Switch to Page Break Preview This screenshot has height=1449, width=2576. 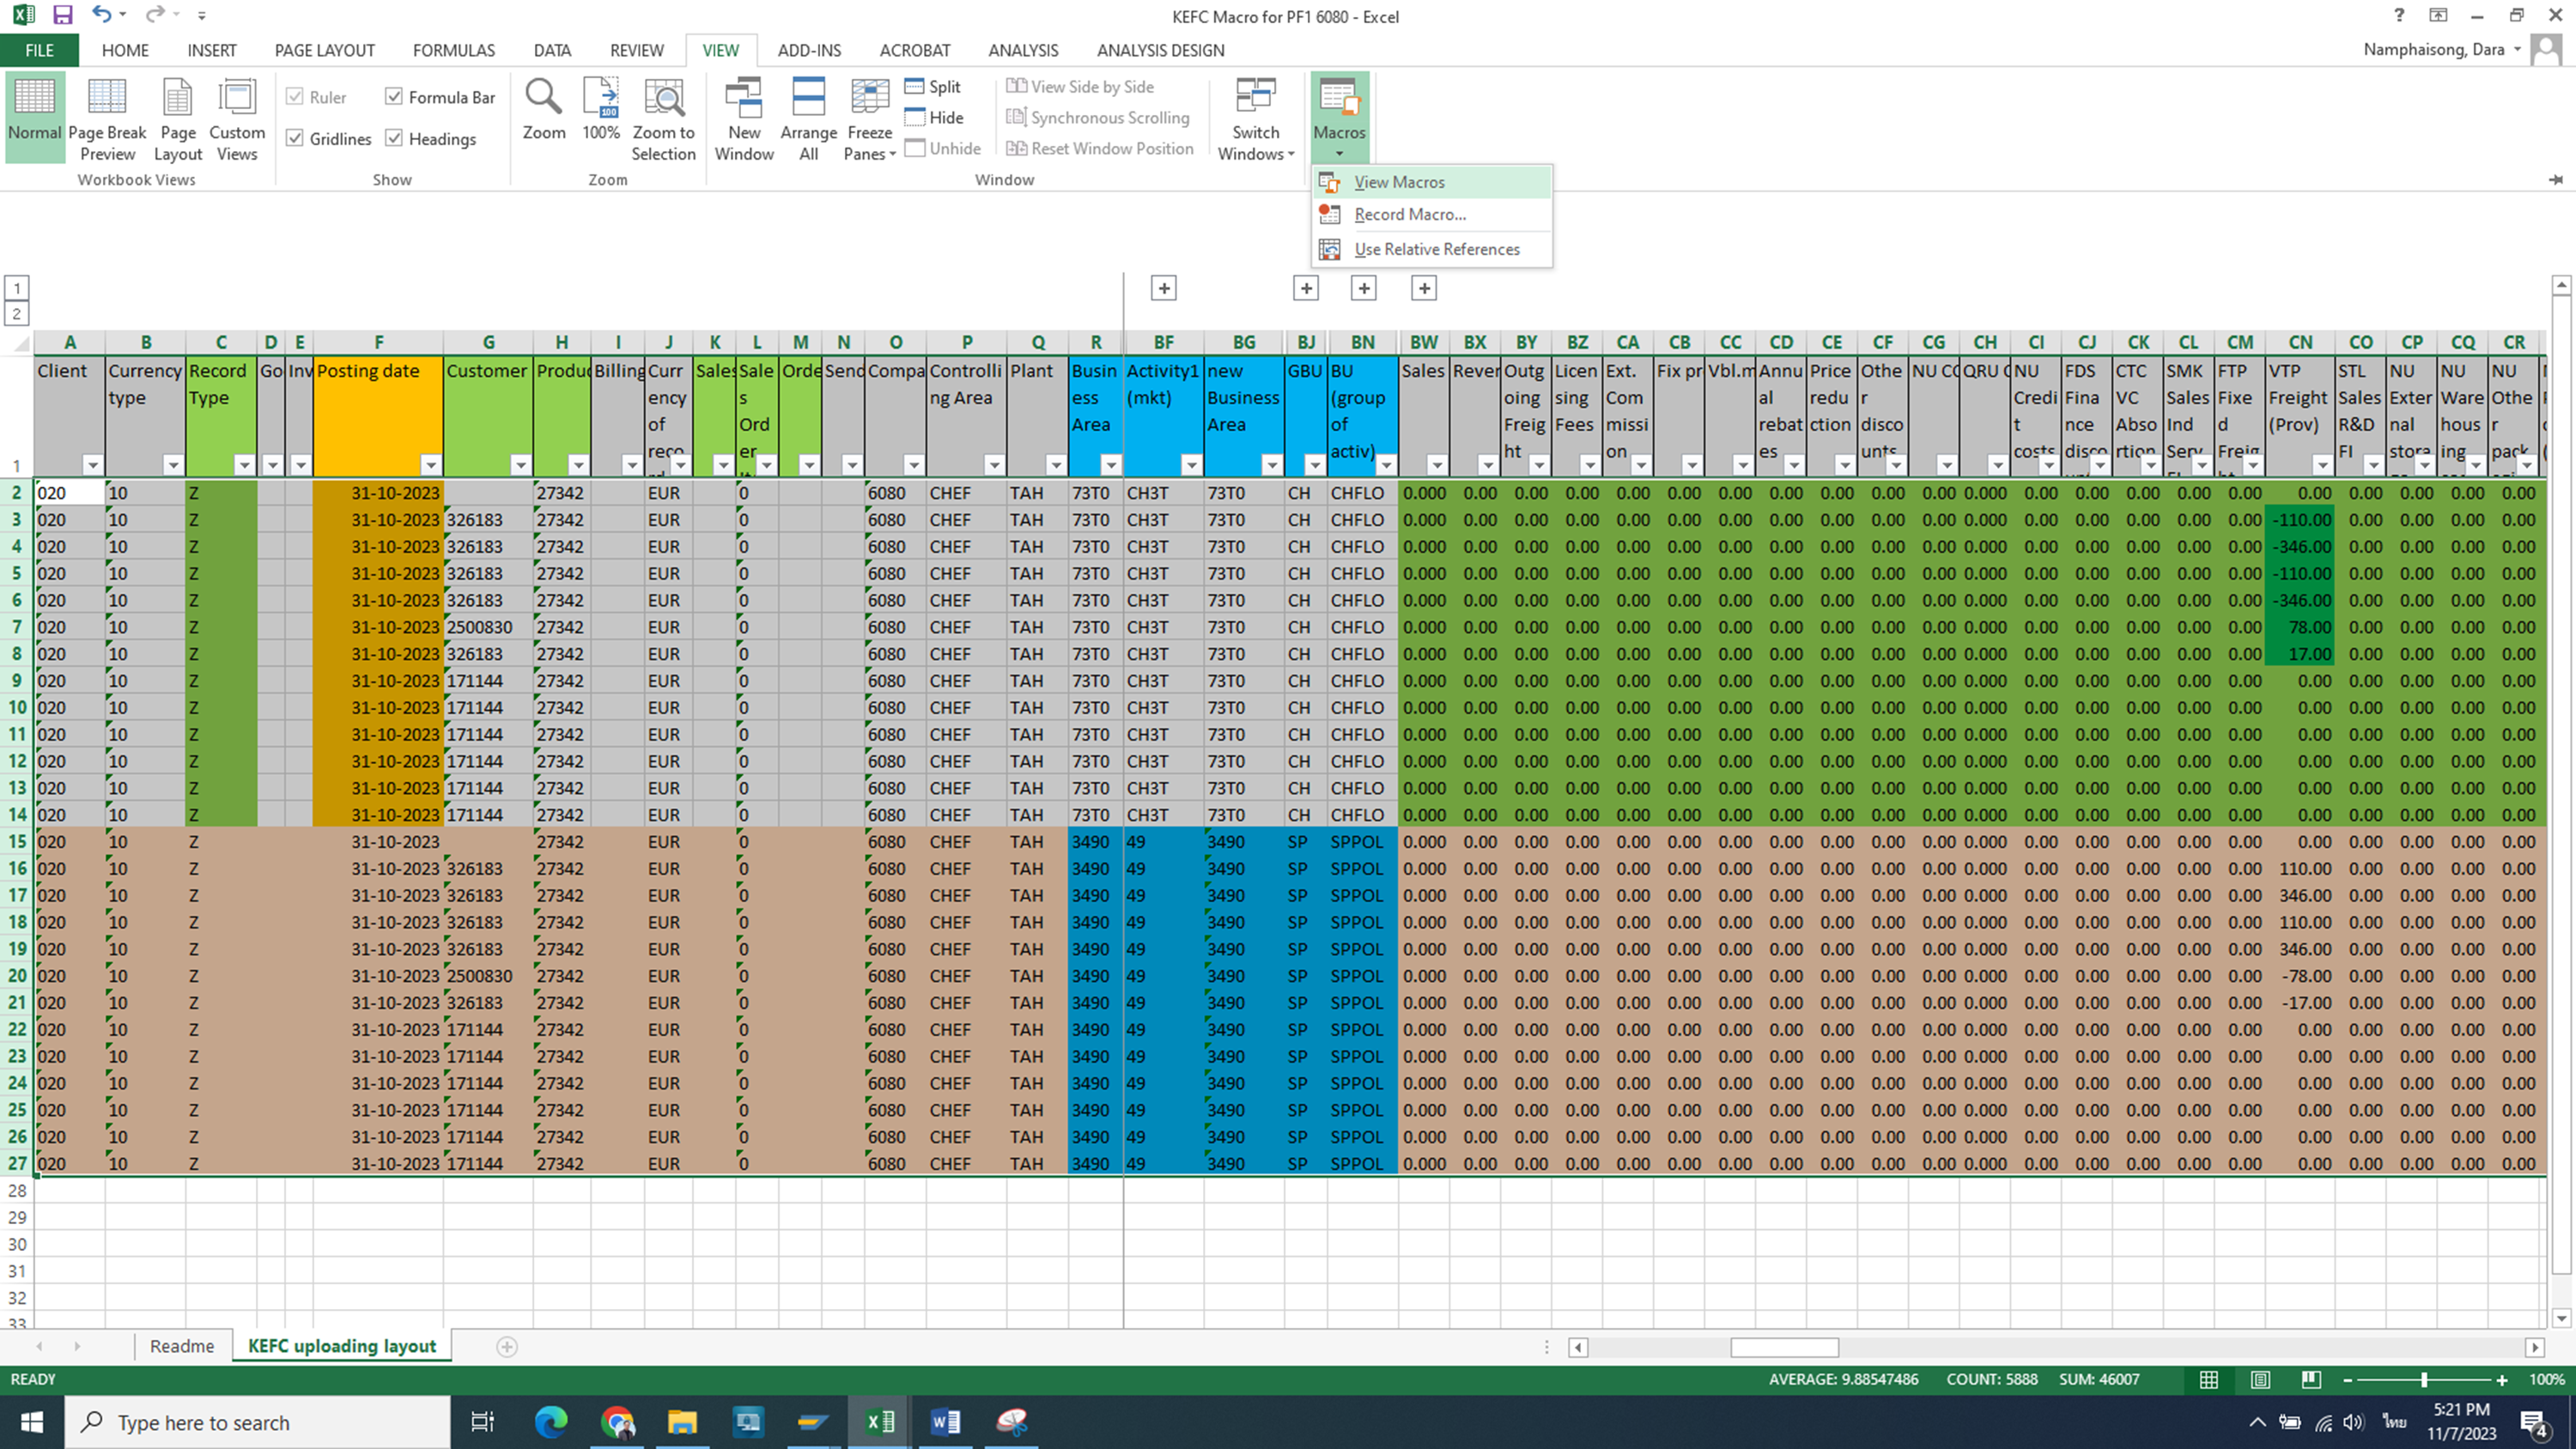tap(107, 99)
